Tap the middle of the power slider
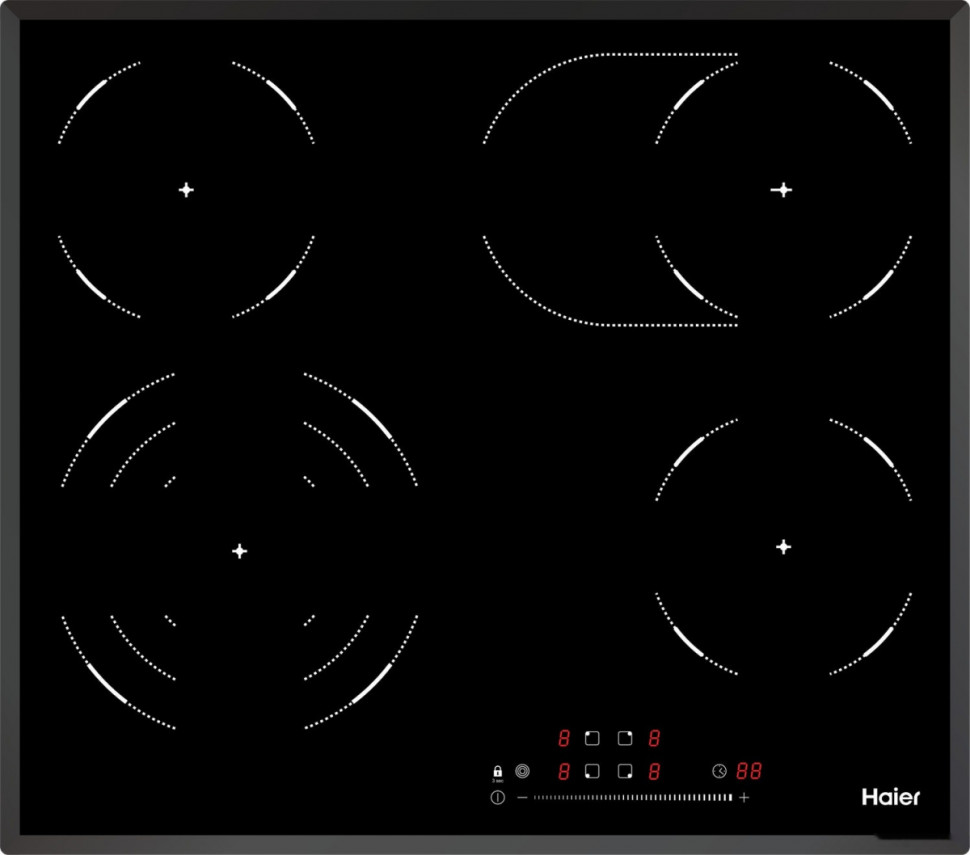 point(632,797)
